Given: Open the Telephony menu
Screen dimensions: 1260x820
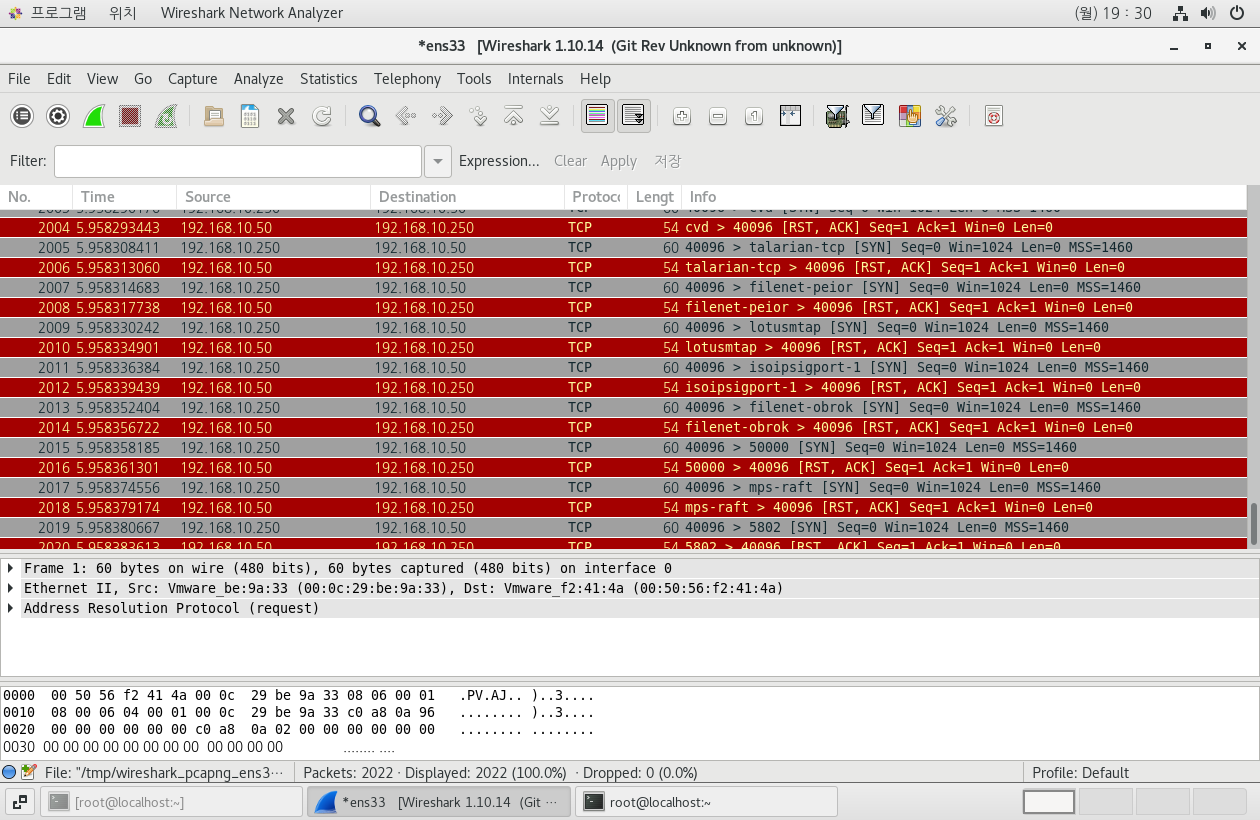Looking at the screenshot, I should tap(407, 79).
